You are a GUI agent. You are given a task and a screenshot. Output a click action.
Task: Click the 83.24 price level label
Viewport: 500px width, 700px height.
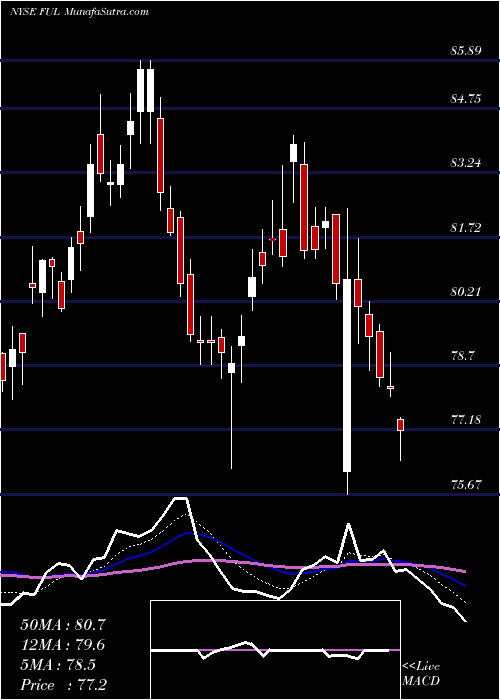pyautogui.click(x=466, y=162)
